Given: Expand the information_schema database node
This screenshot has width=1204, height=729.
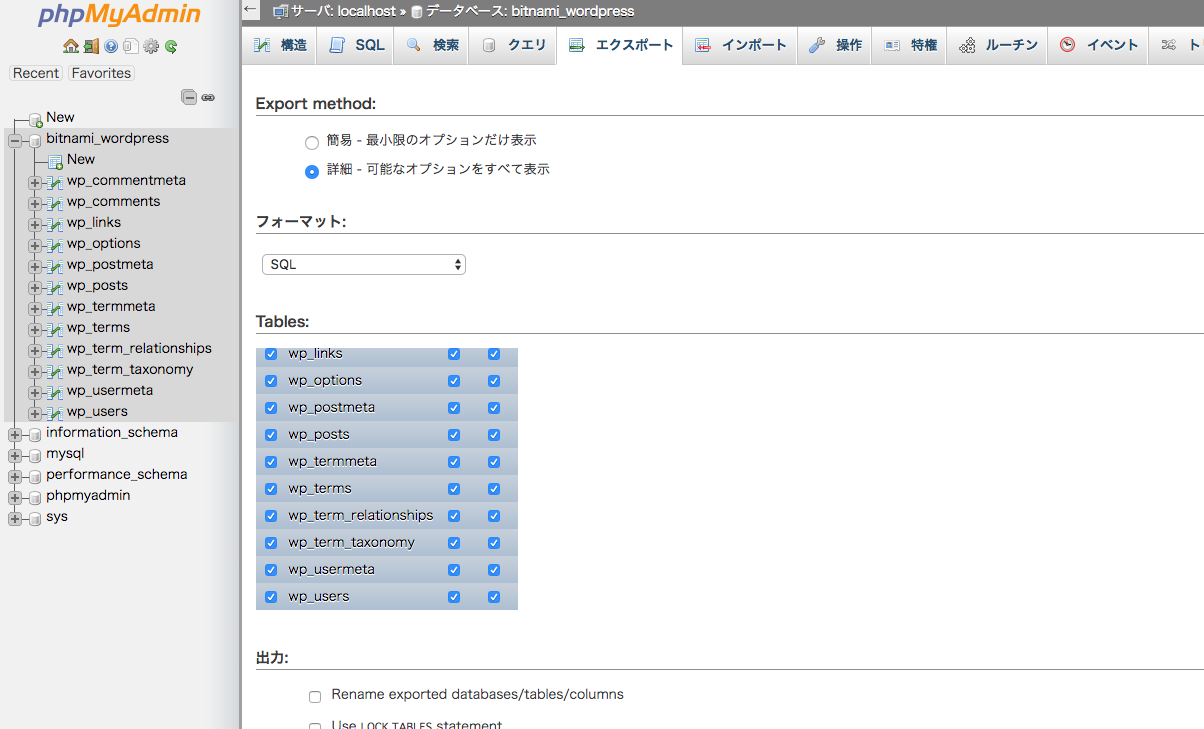Looking at the screenshot, I should (14, 434).
